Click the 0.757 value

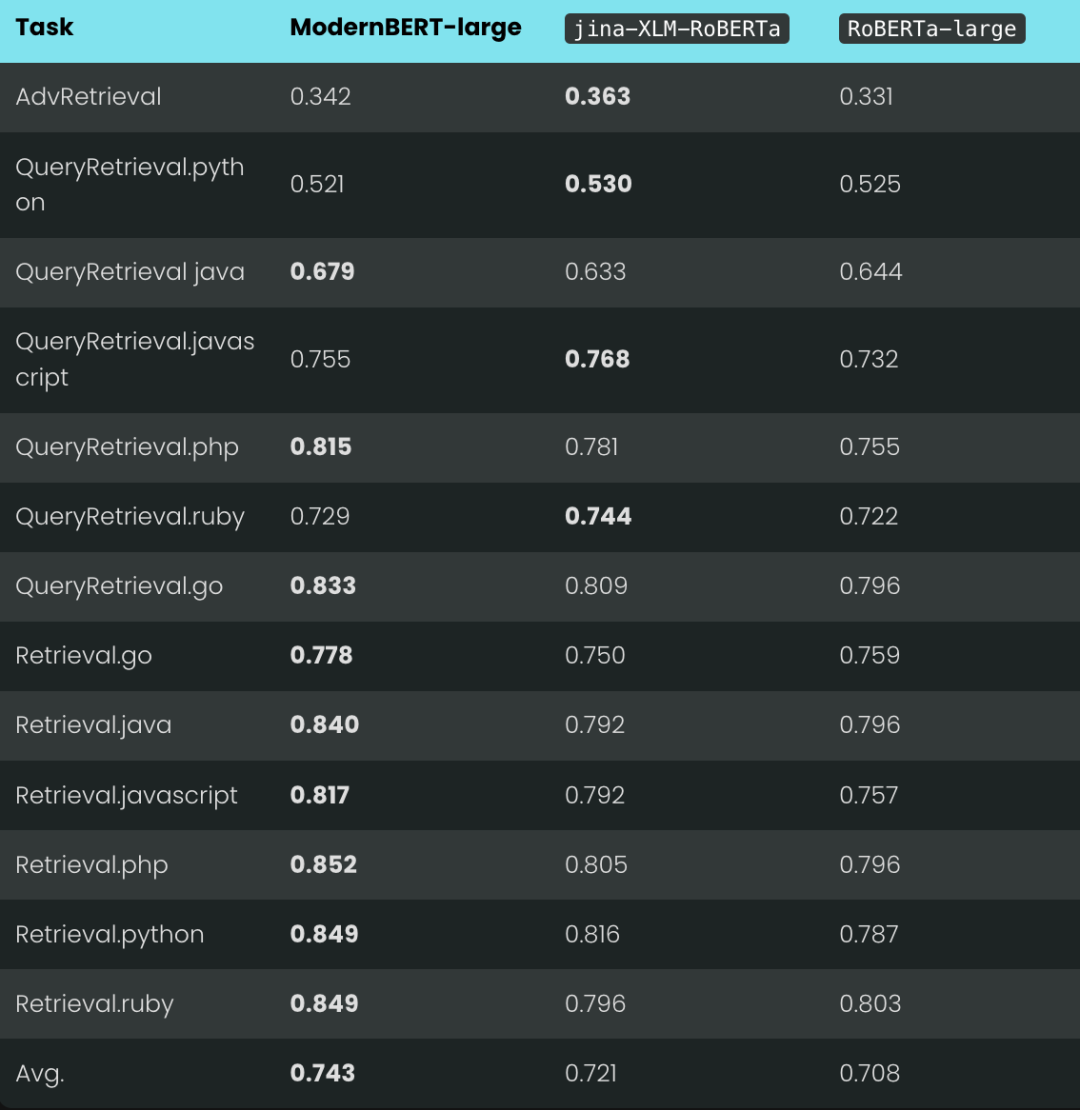868,796
